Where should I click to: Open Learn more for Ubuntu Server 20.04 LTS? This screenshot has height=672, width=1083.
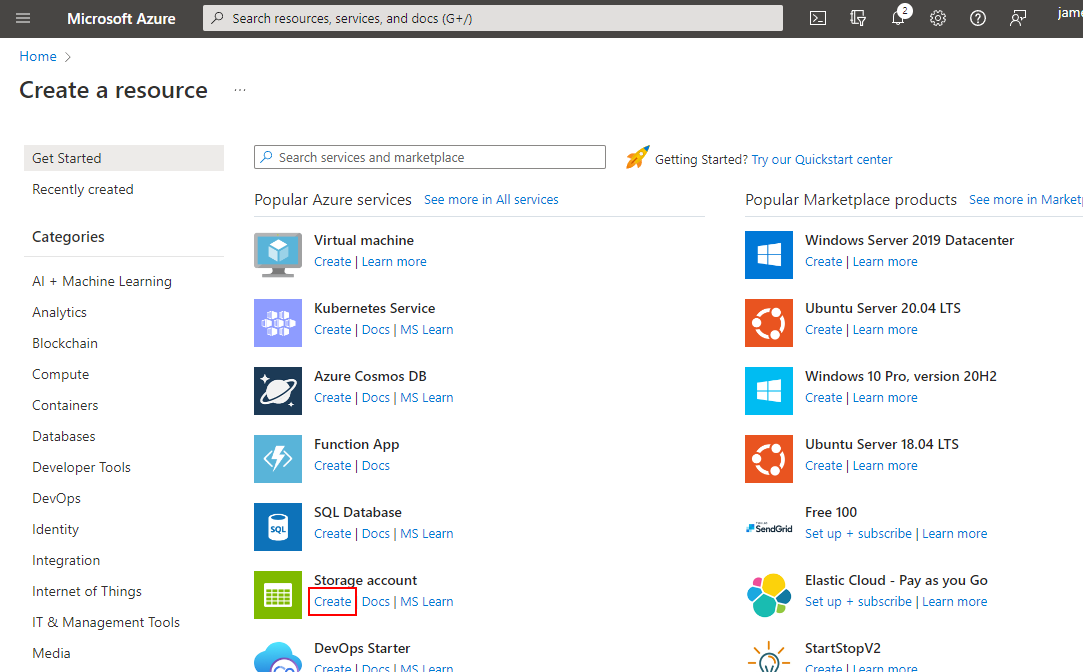coord(885,329)
